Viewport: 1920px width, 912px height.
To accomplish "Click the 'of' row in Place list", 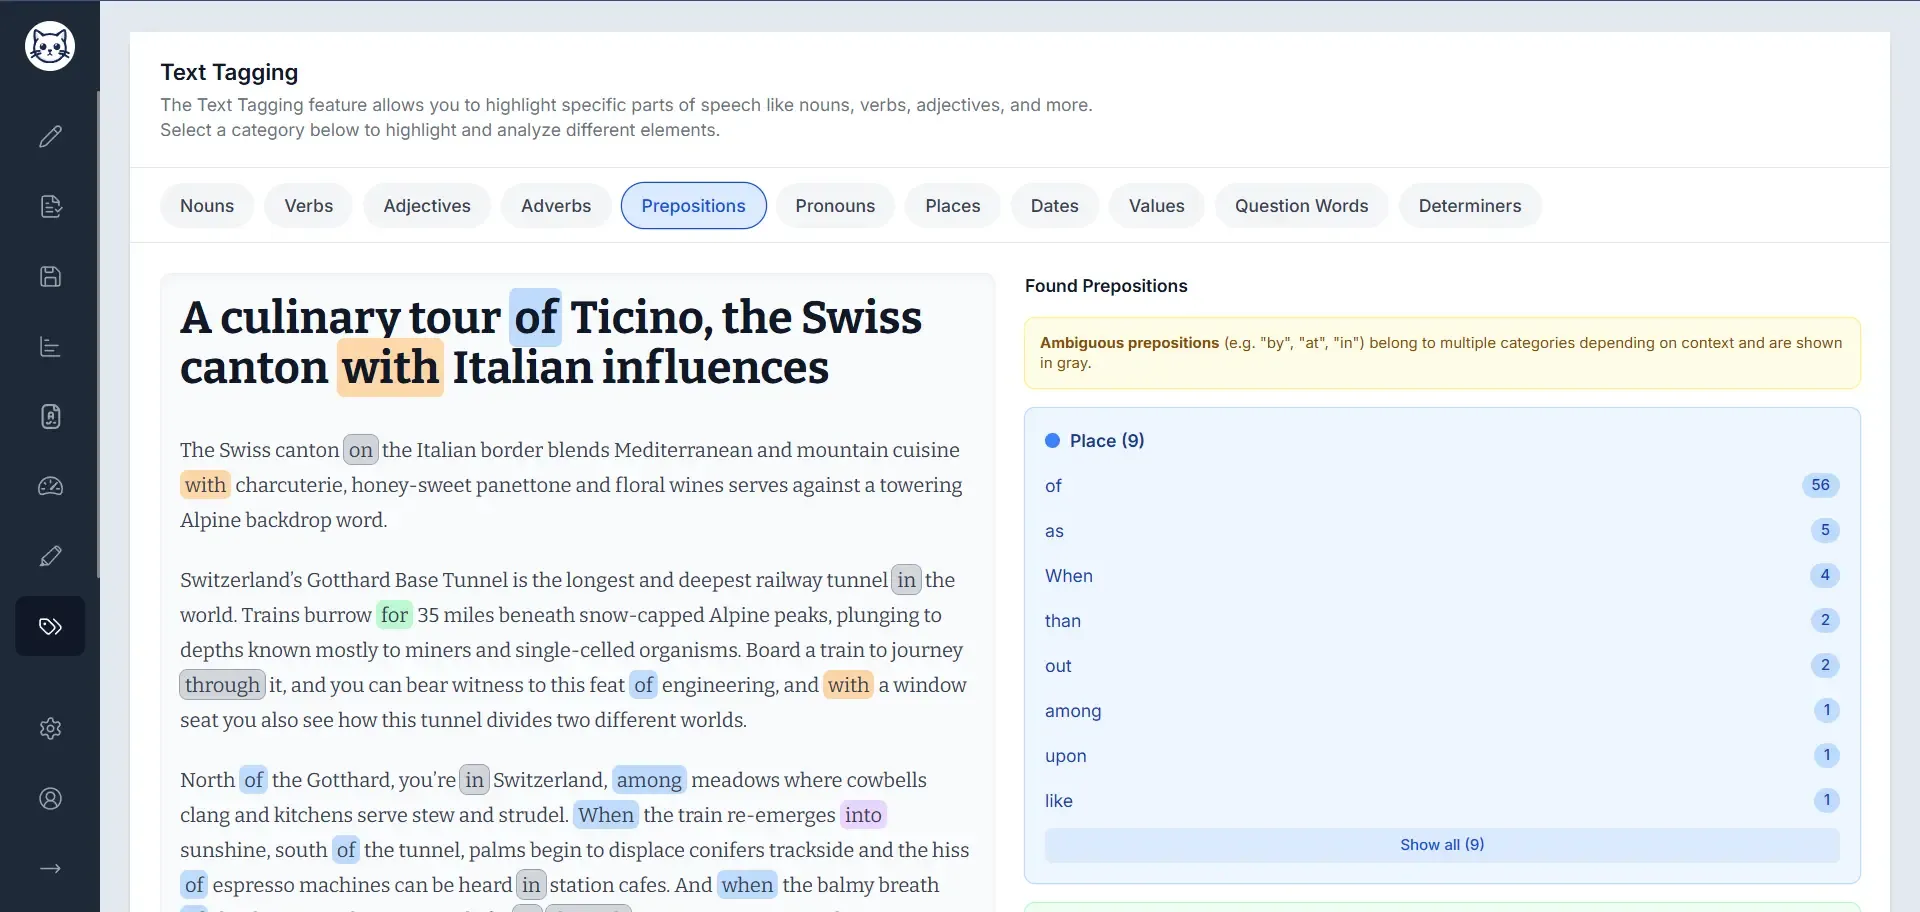I will (x=1442, y=486).
